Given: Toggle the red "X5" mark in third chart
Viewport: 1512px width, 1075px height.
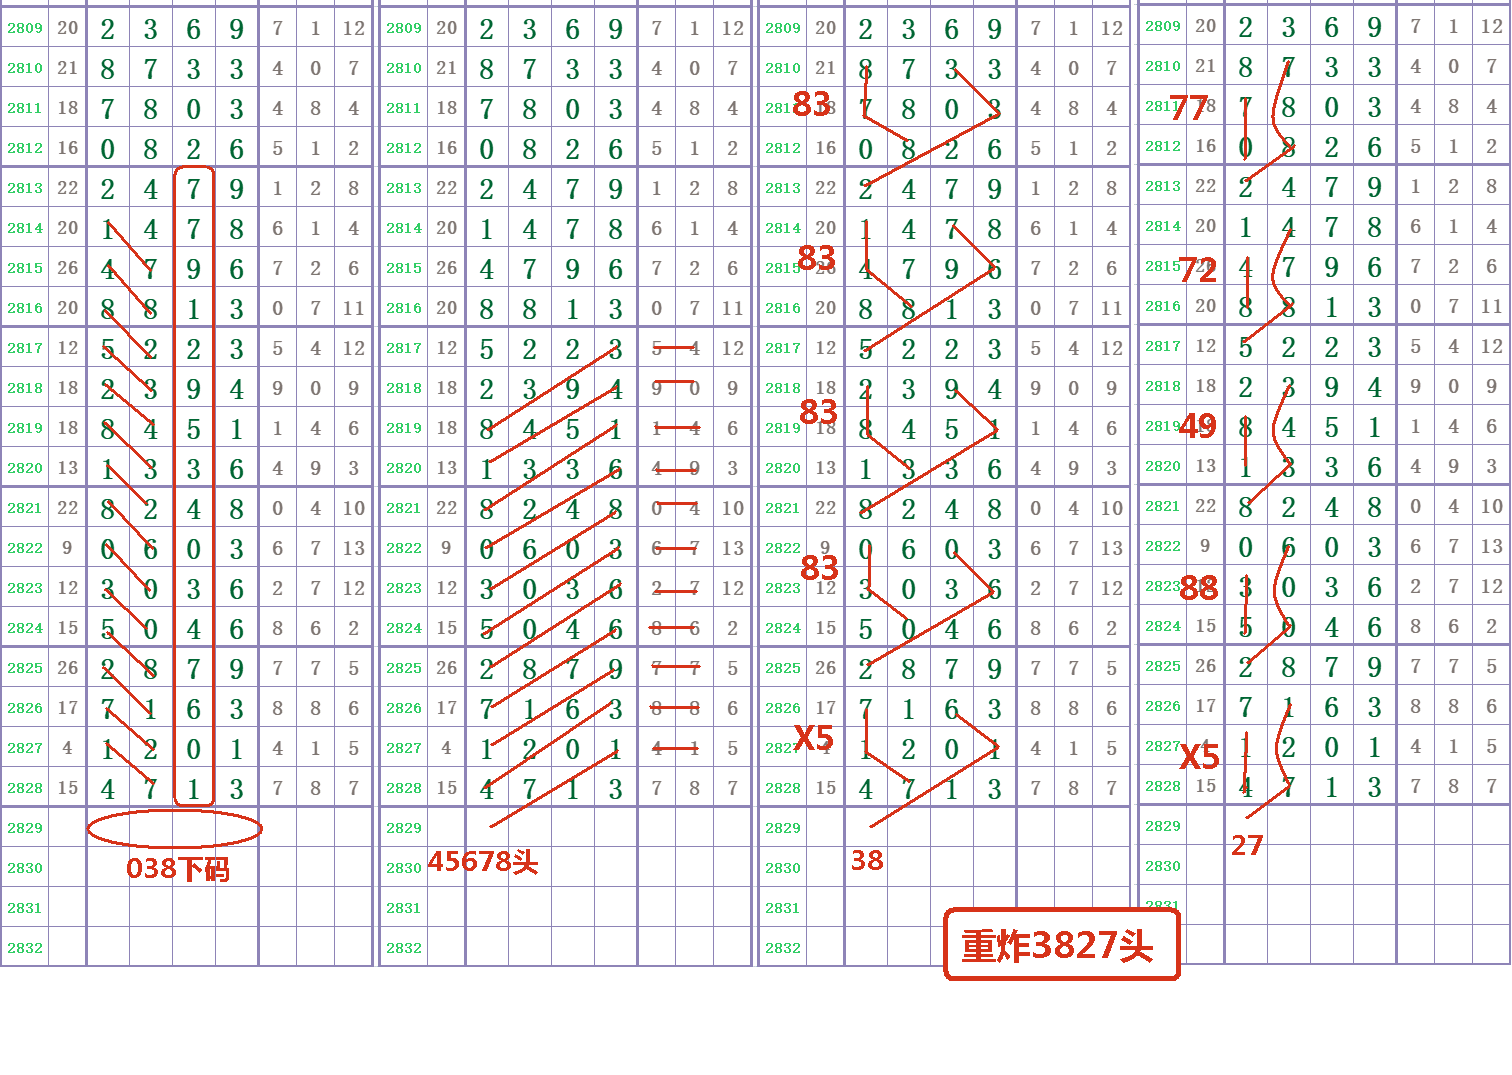Looking at the screenshot, I should (x=811, y=739).
